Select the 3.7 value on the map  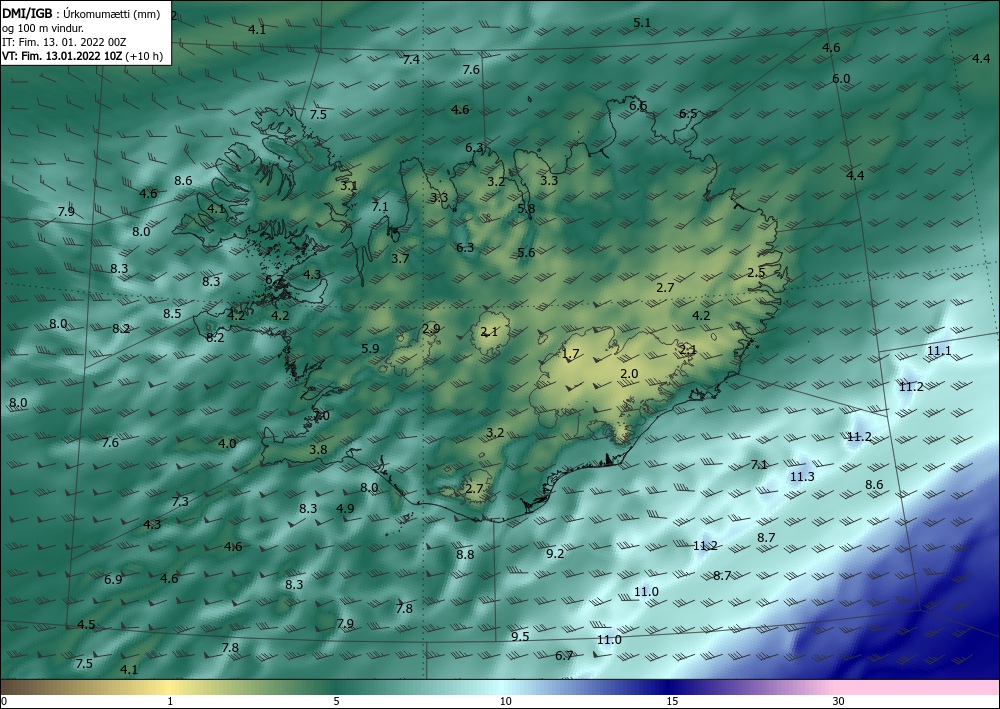(400, 258)
